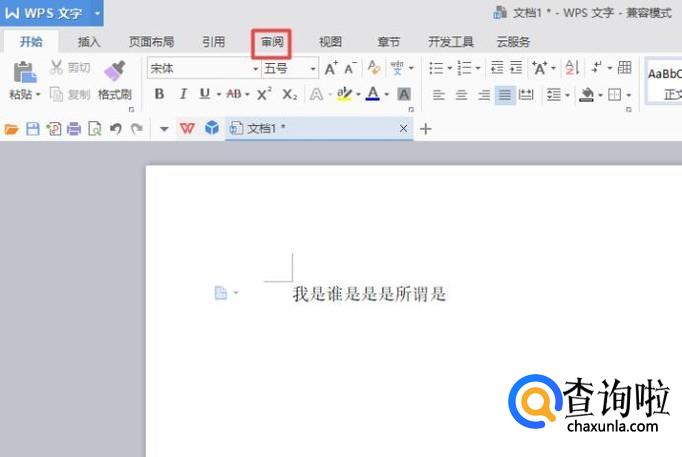
Task: Click the Open folder icon
Action: click(x=12, y=129)
